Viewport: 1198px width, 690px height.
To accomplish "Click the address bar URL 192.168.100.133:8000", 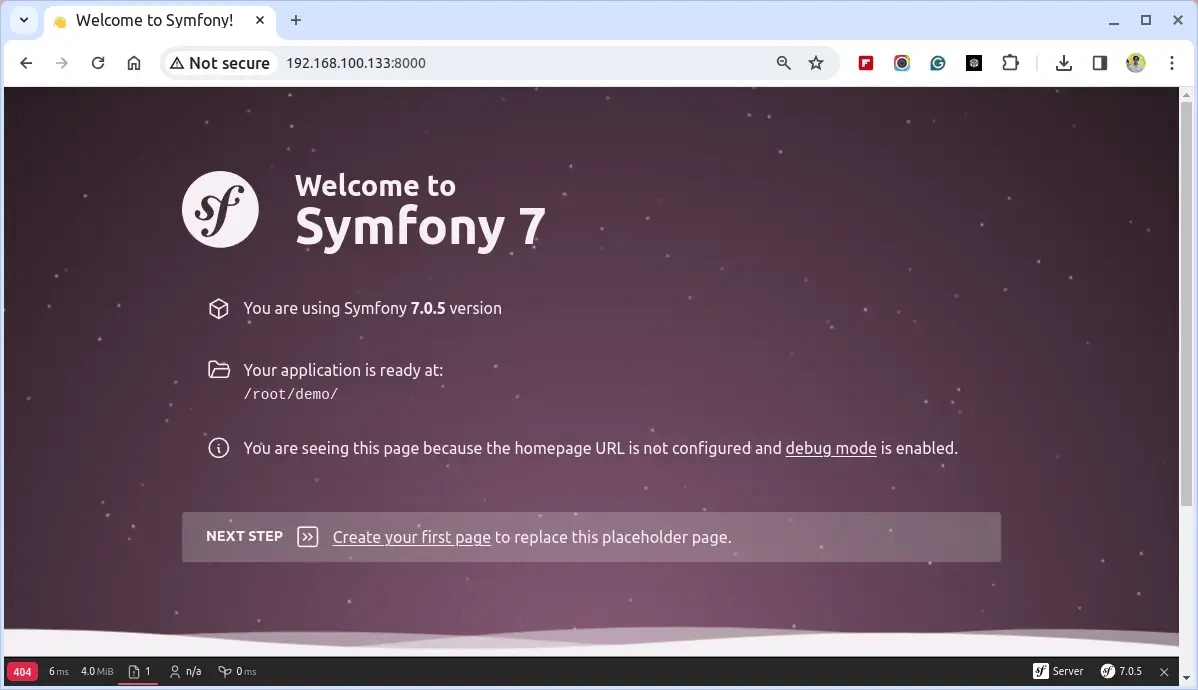I will (x=356, y=63).
